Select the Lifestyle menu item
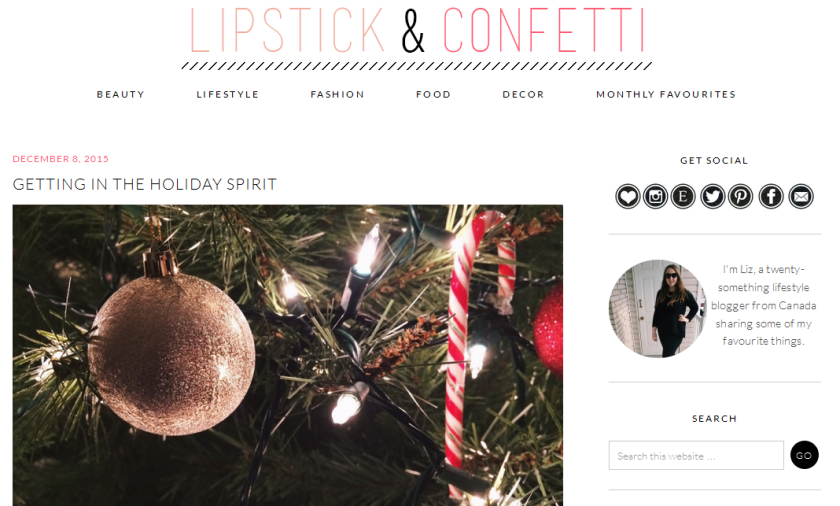The image size is (840, 506). point(228,94)
